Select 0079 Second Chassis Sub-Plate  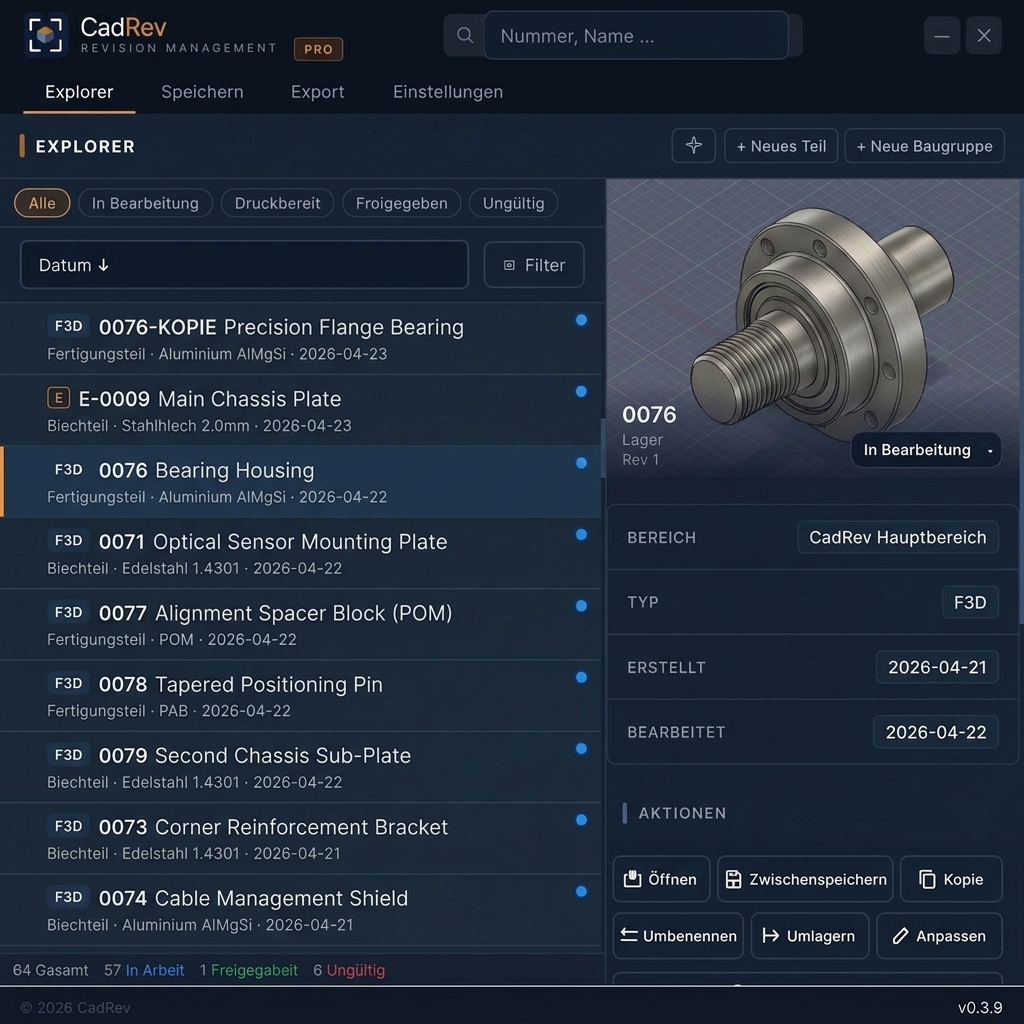coord(300,767)
